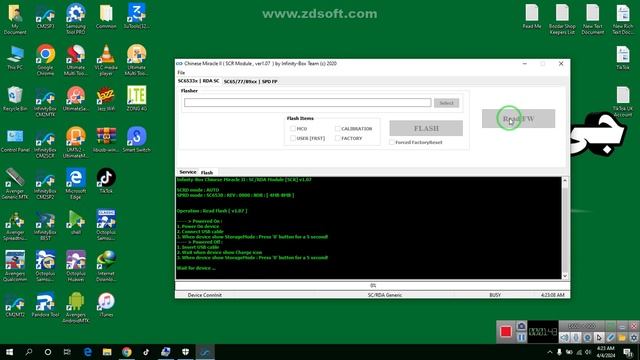The width and height of the screenshot is (640, 360).
Task: Click the recorder's settings gear icon
Action: pyautogui.click(x=633, y=338)
